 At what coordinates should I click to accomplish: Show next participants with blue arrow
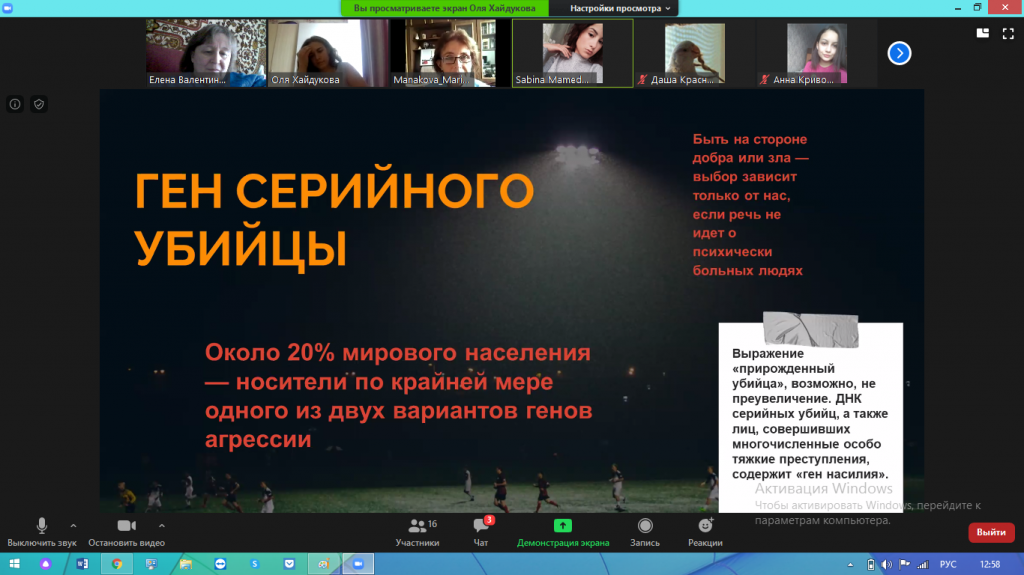[x=899, y=53]
